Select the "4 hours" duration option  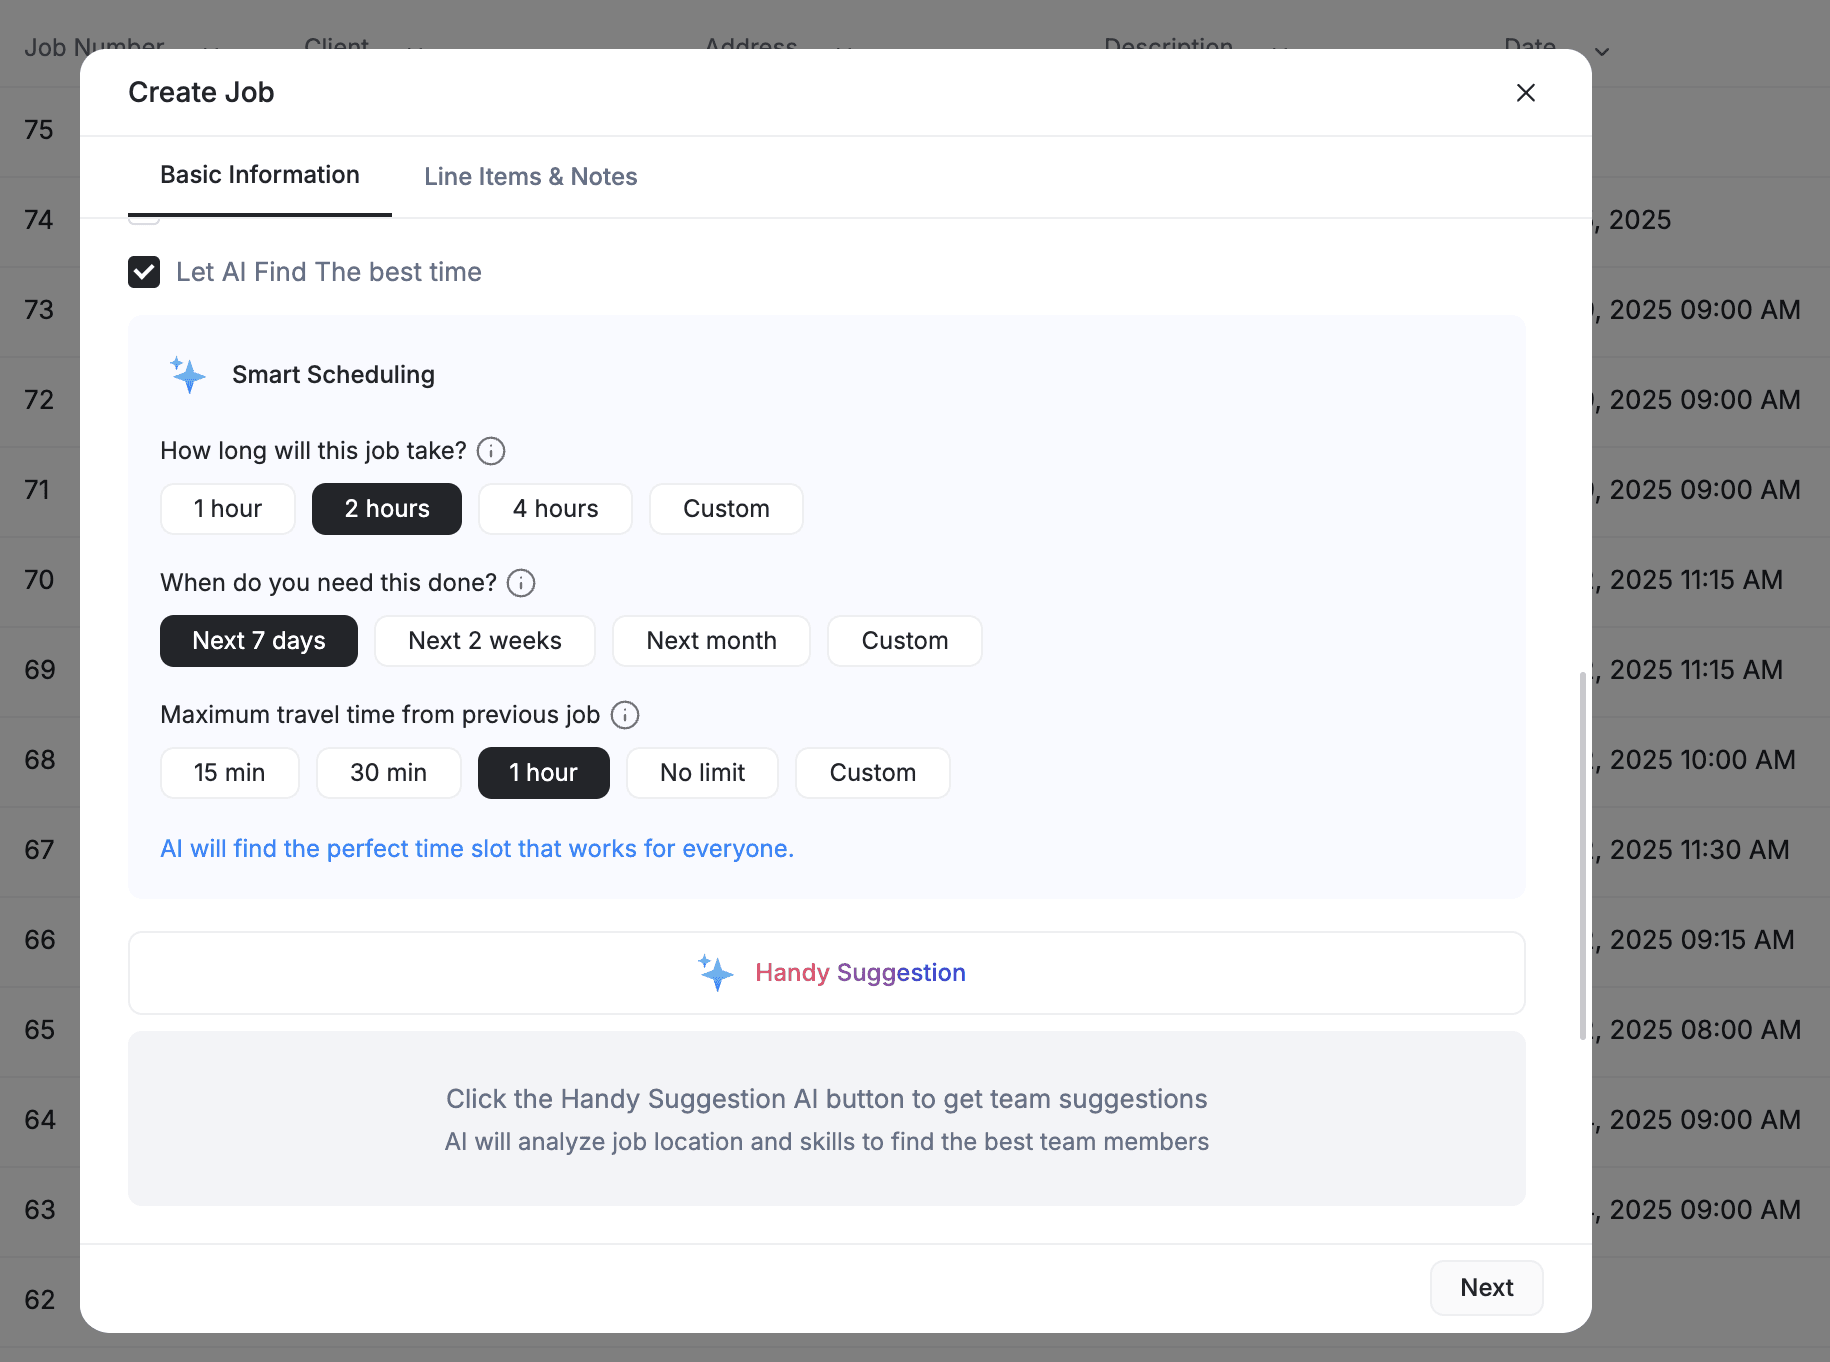pyautogui.click(x=555, y=508)
